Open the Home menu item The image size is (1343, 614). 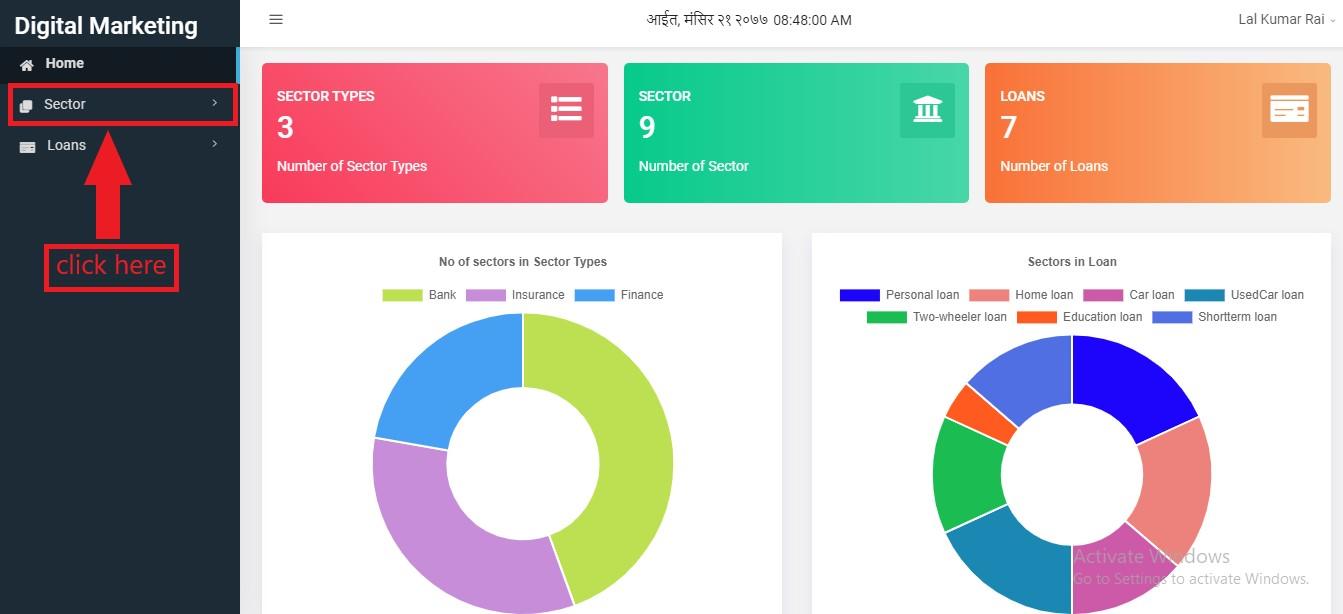(119, 63)
